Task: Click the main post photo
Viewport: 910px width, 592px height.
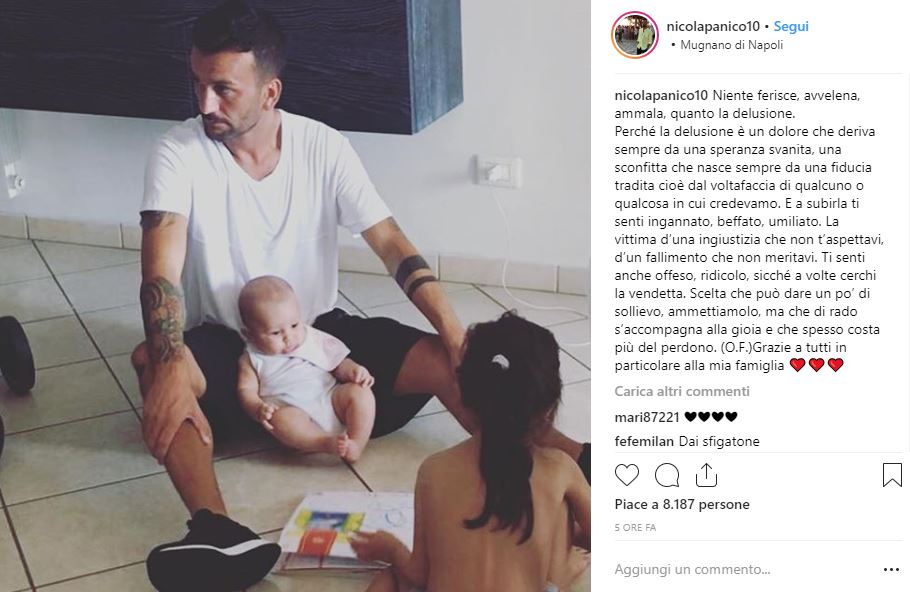Action: click(x=295, y=296)
